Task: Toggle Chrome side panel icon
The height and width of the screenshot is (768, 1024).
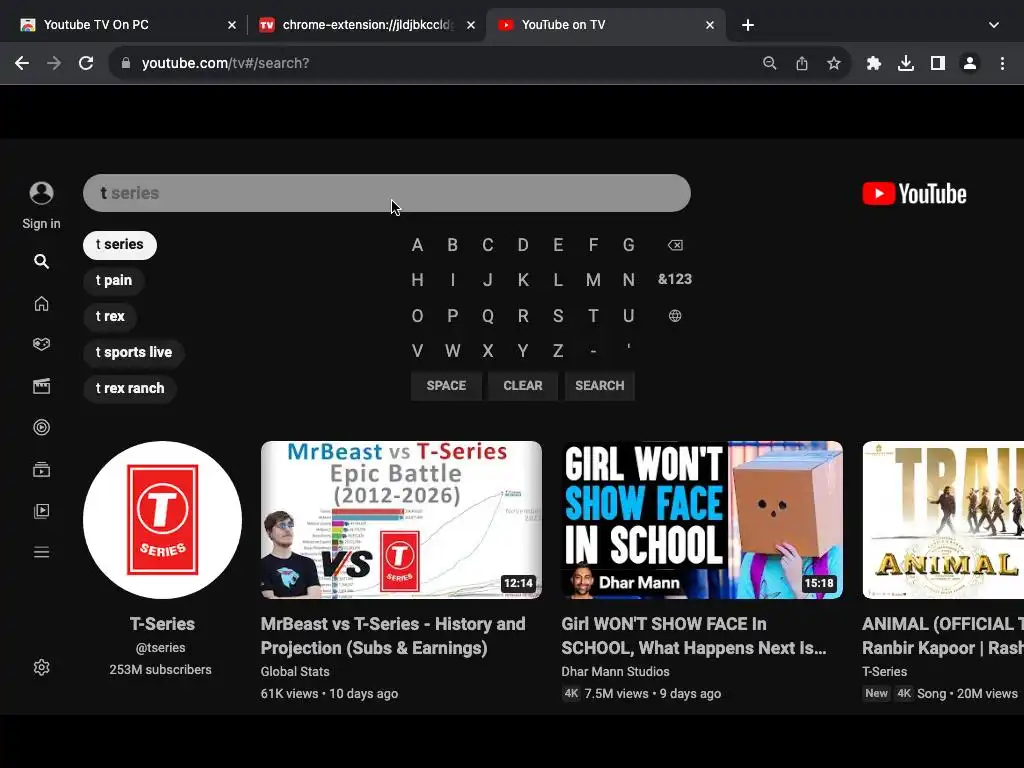Action: [x=938, y=63]
